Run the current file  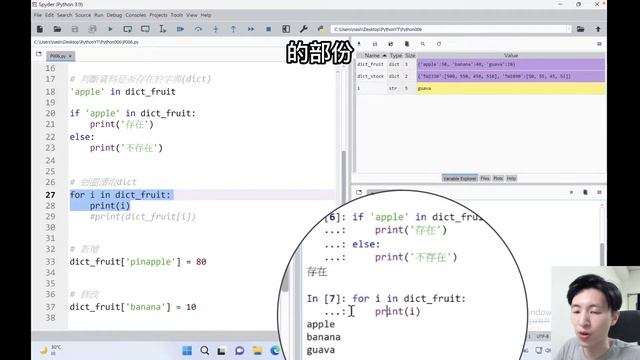click(x=110, y=29)
